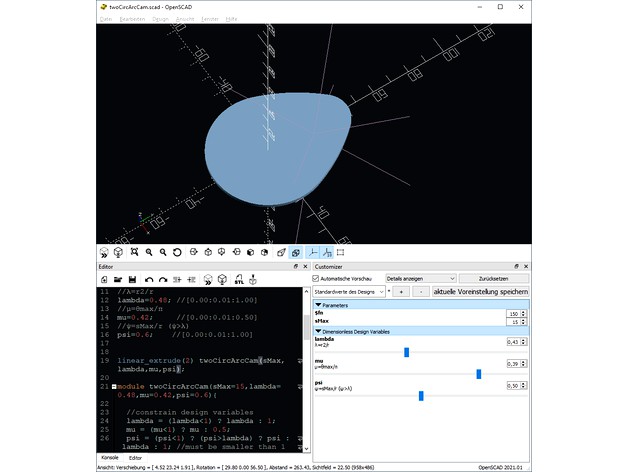Open the Bearbeiten menu
This screenshot has width=628, height=472.
pos(132,19)
